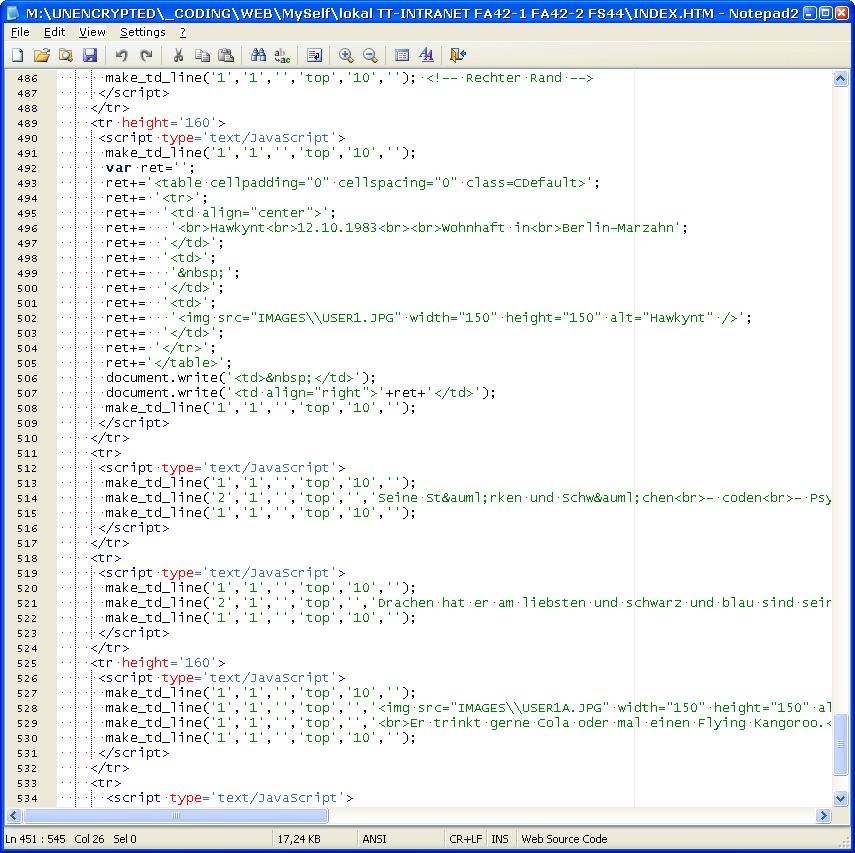This screenshot has height=853, width=855.
Task: Click 'cellpadding' on line 493
Action: [254, 183]
